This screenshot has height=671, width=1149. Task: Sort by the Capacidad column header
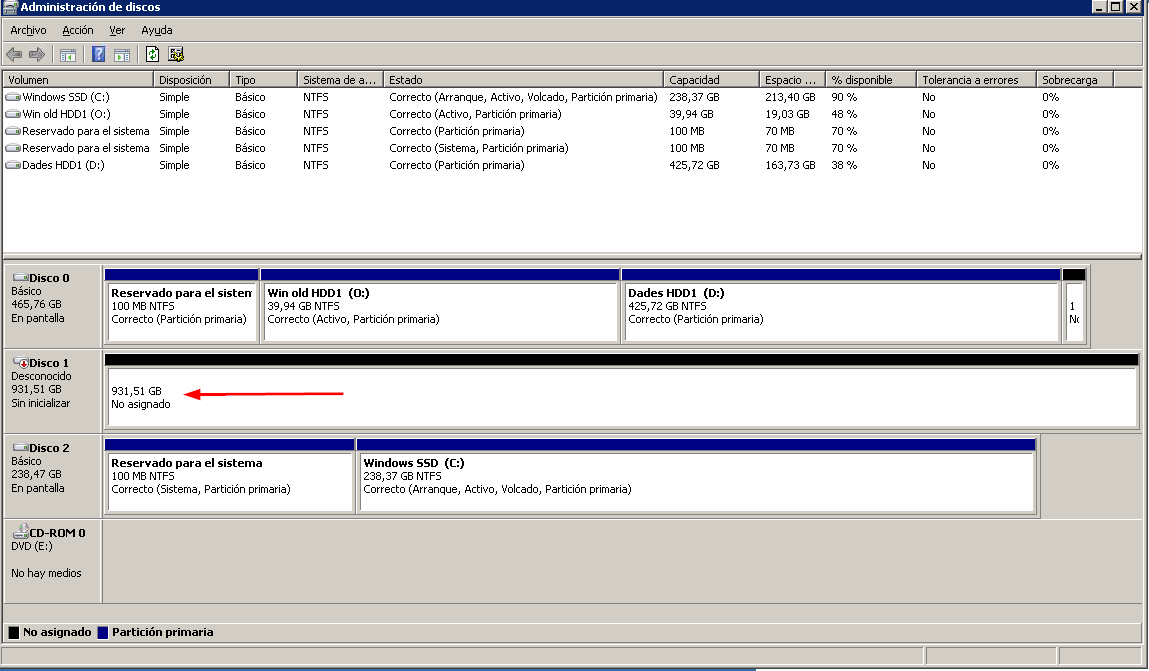[712, 80]
